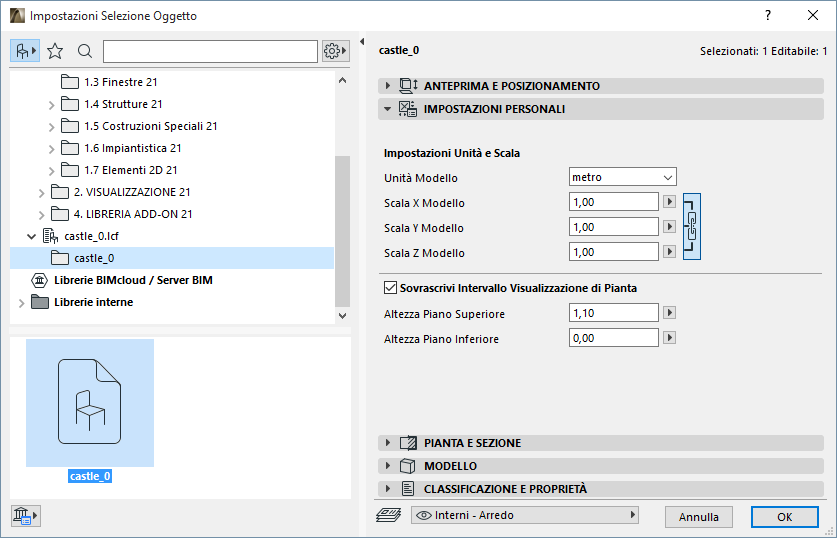Open the Unità Modello dropdown
The height and width of the screenshot is (538, 837).
[x=622, y=177]
